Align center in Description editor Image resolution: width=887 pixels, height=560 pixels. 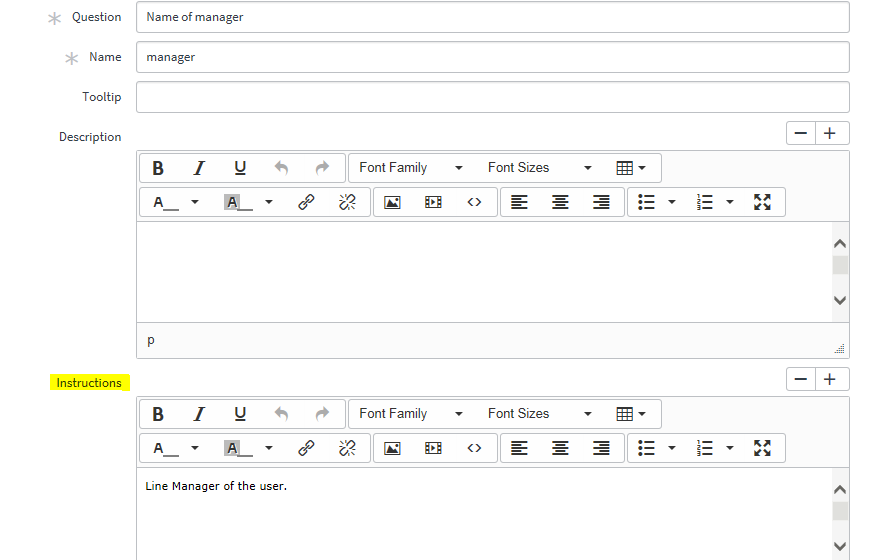(x=560, y=202)
